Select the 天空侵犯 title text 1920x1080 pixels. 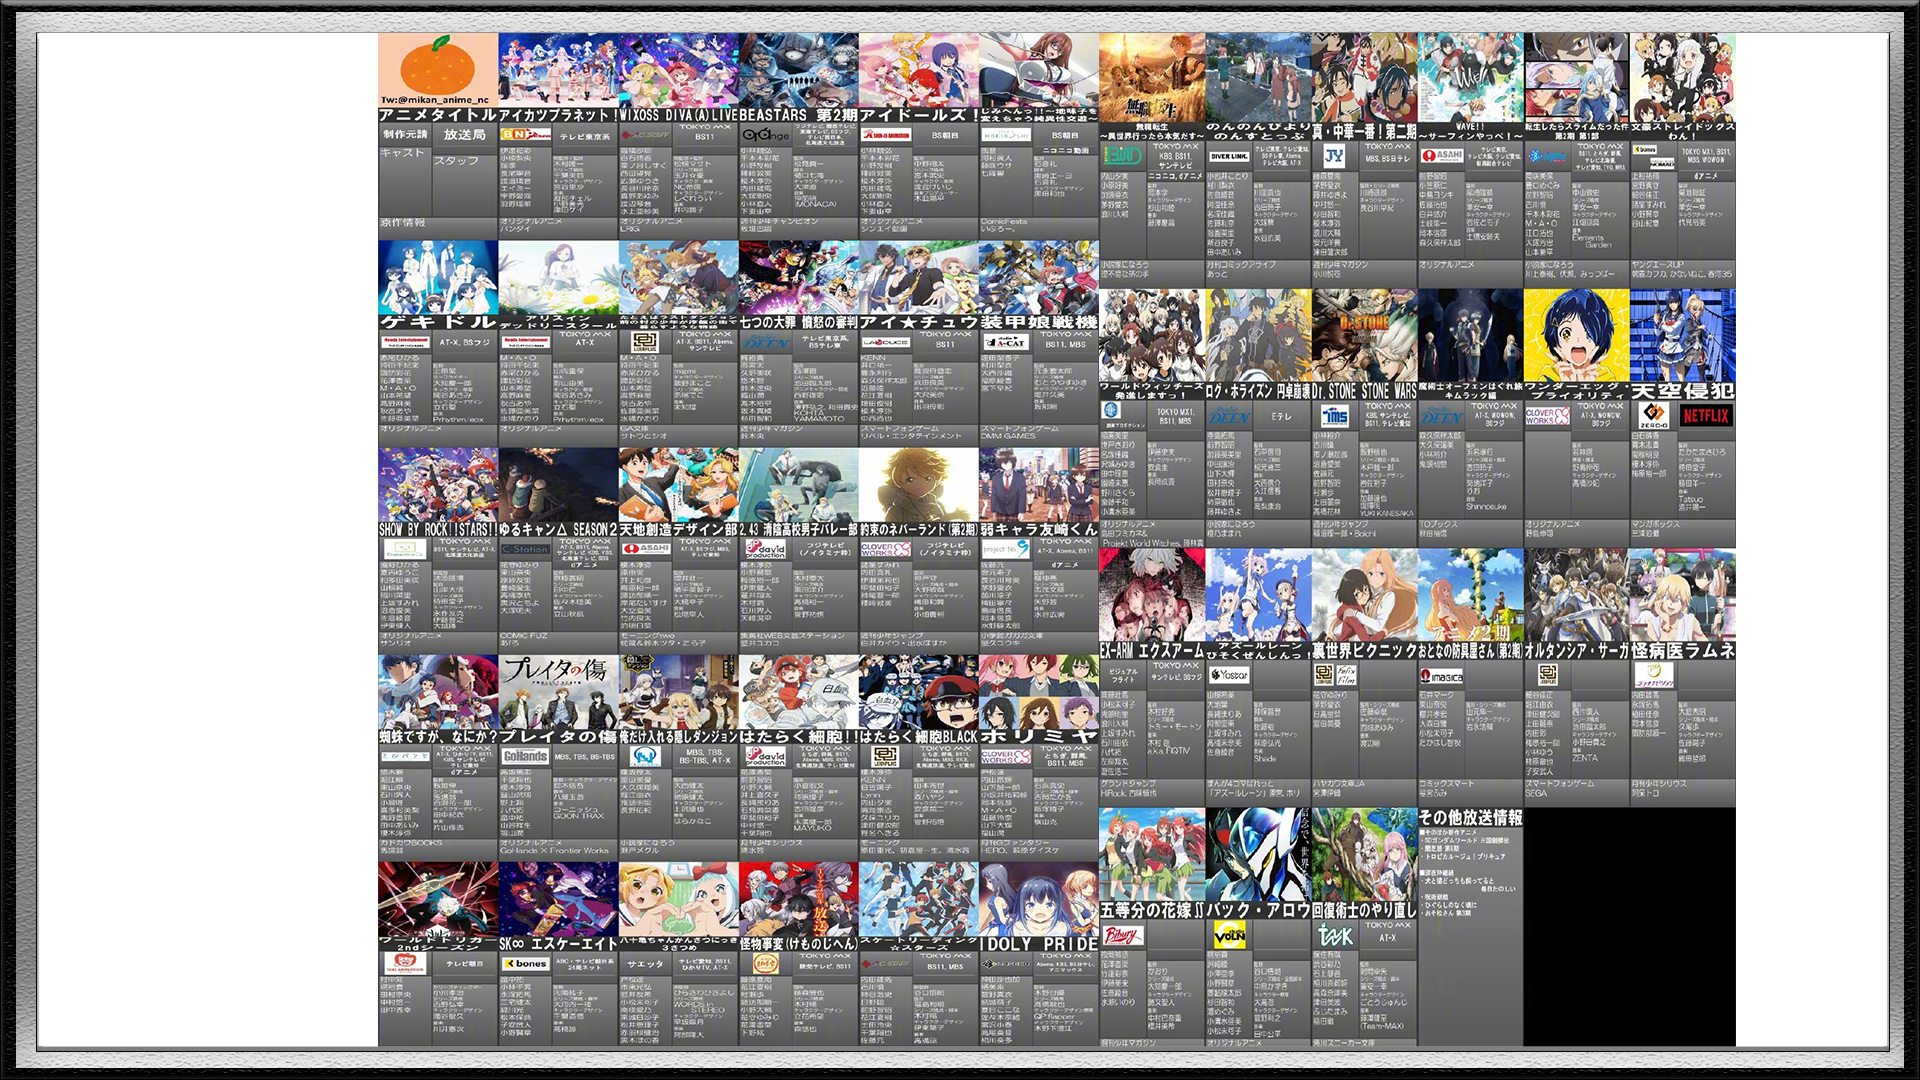[1682, 391]
